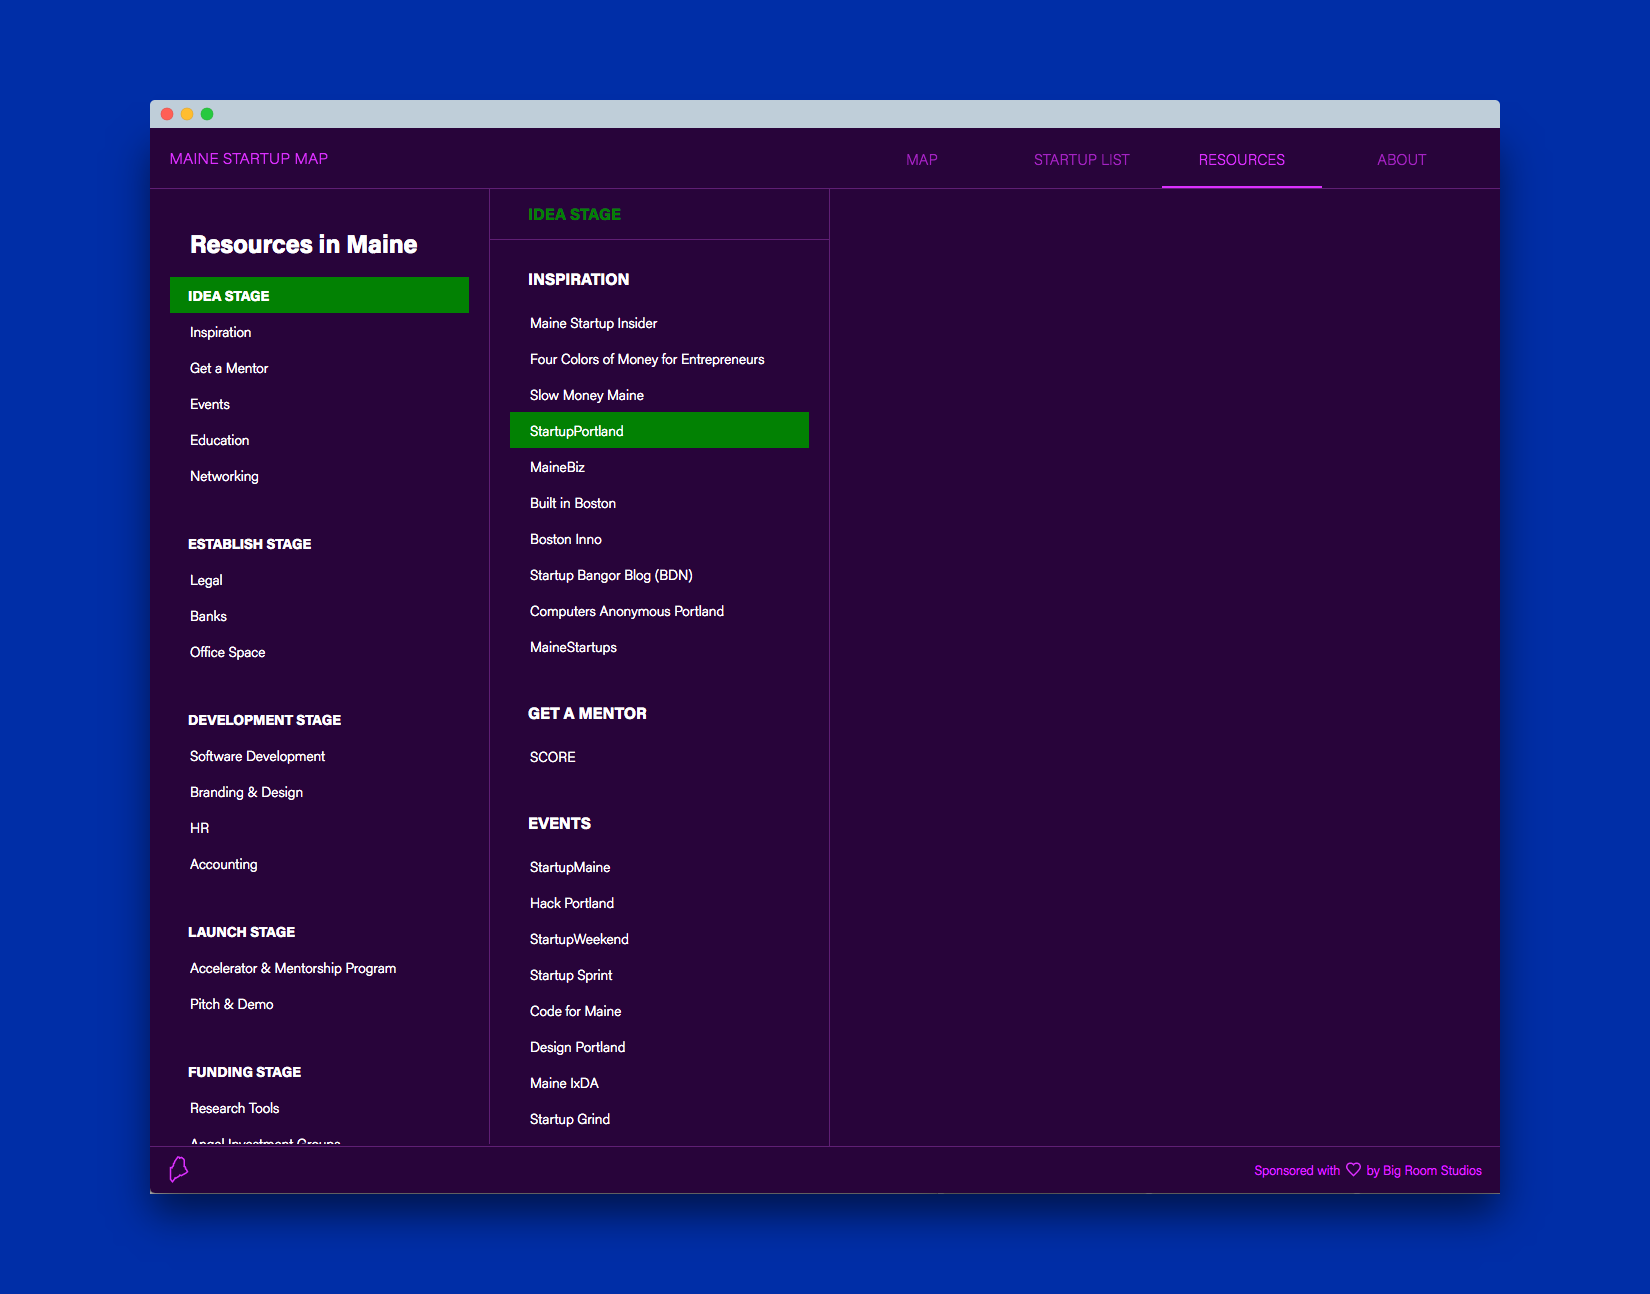This screenshot has width=1650, height=1294.
Task: Open the STARTUP LIST tab
Action: click(x=1082, y=160)
